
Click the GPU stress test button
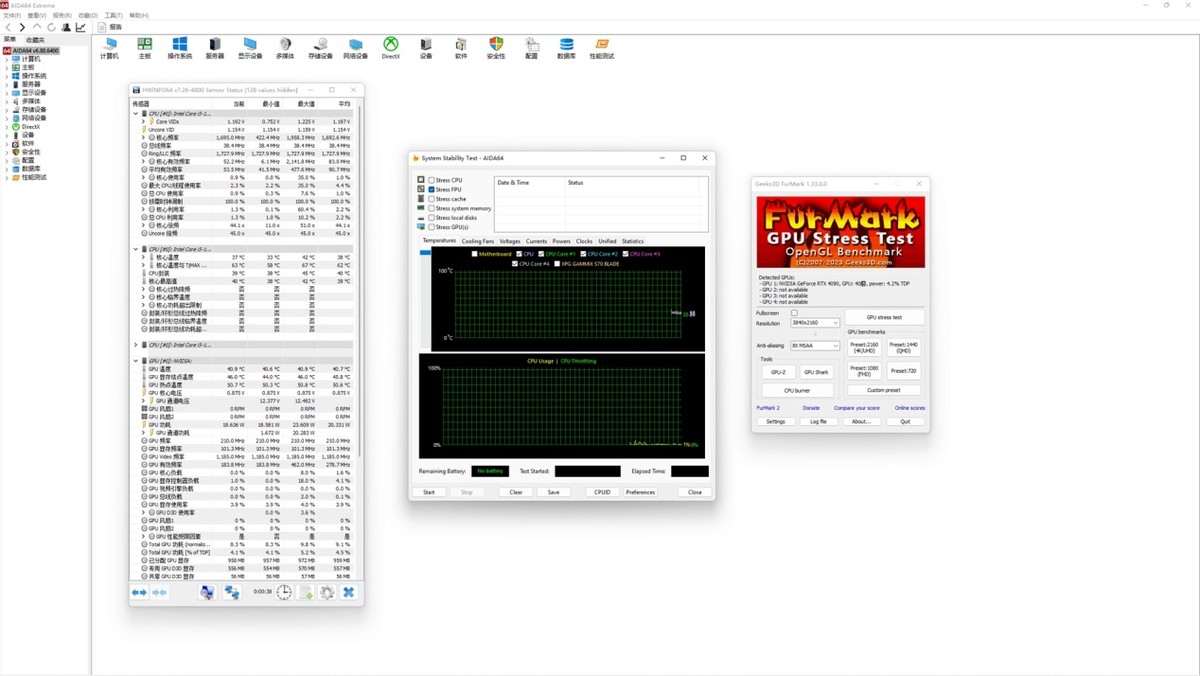[x=884, y=317]
